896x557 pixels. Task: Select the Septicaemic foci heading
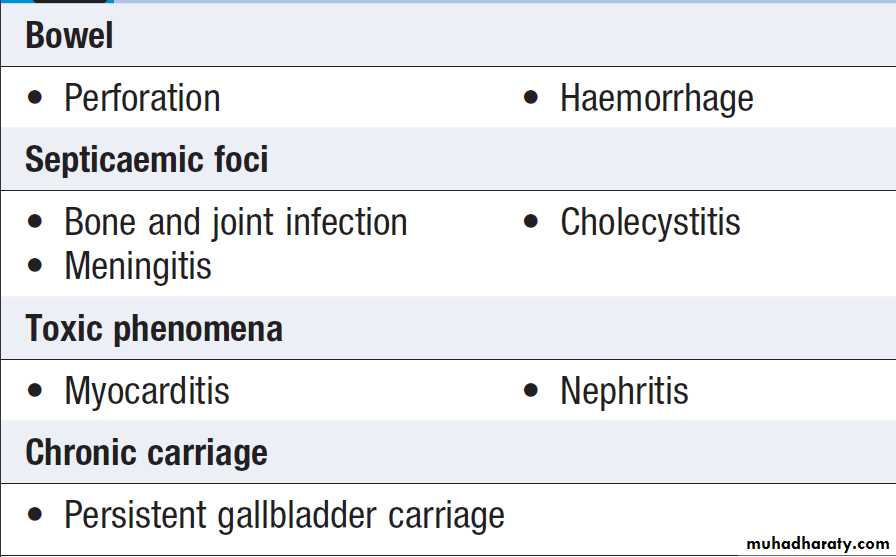pyautogui.click(x=146, y=160)
